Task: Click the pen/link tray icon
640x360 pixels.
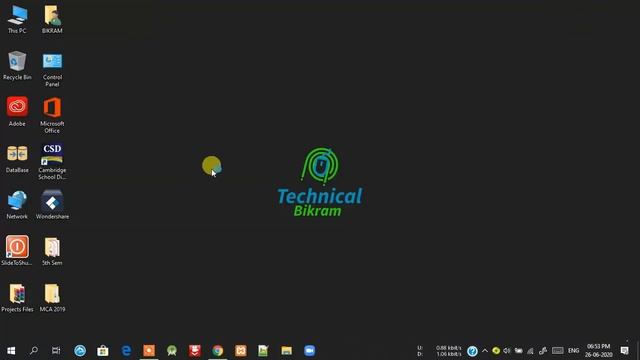Action: pyautogui.click(x=543, y=351)
